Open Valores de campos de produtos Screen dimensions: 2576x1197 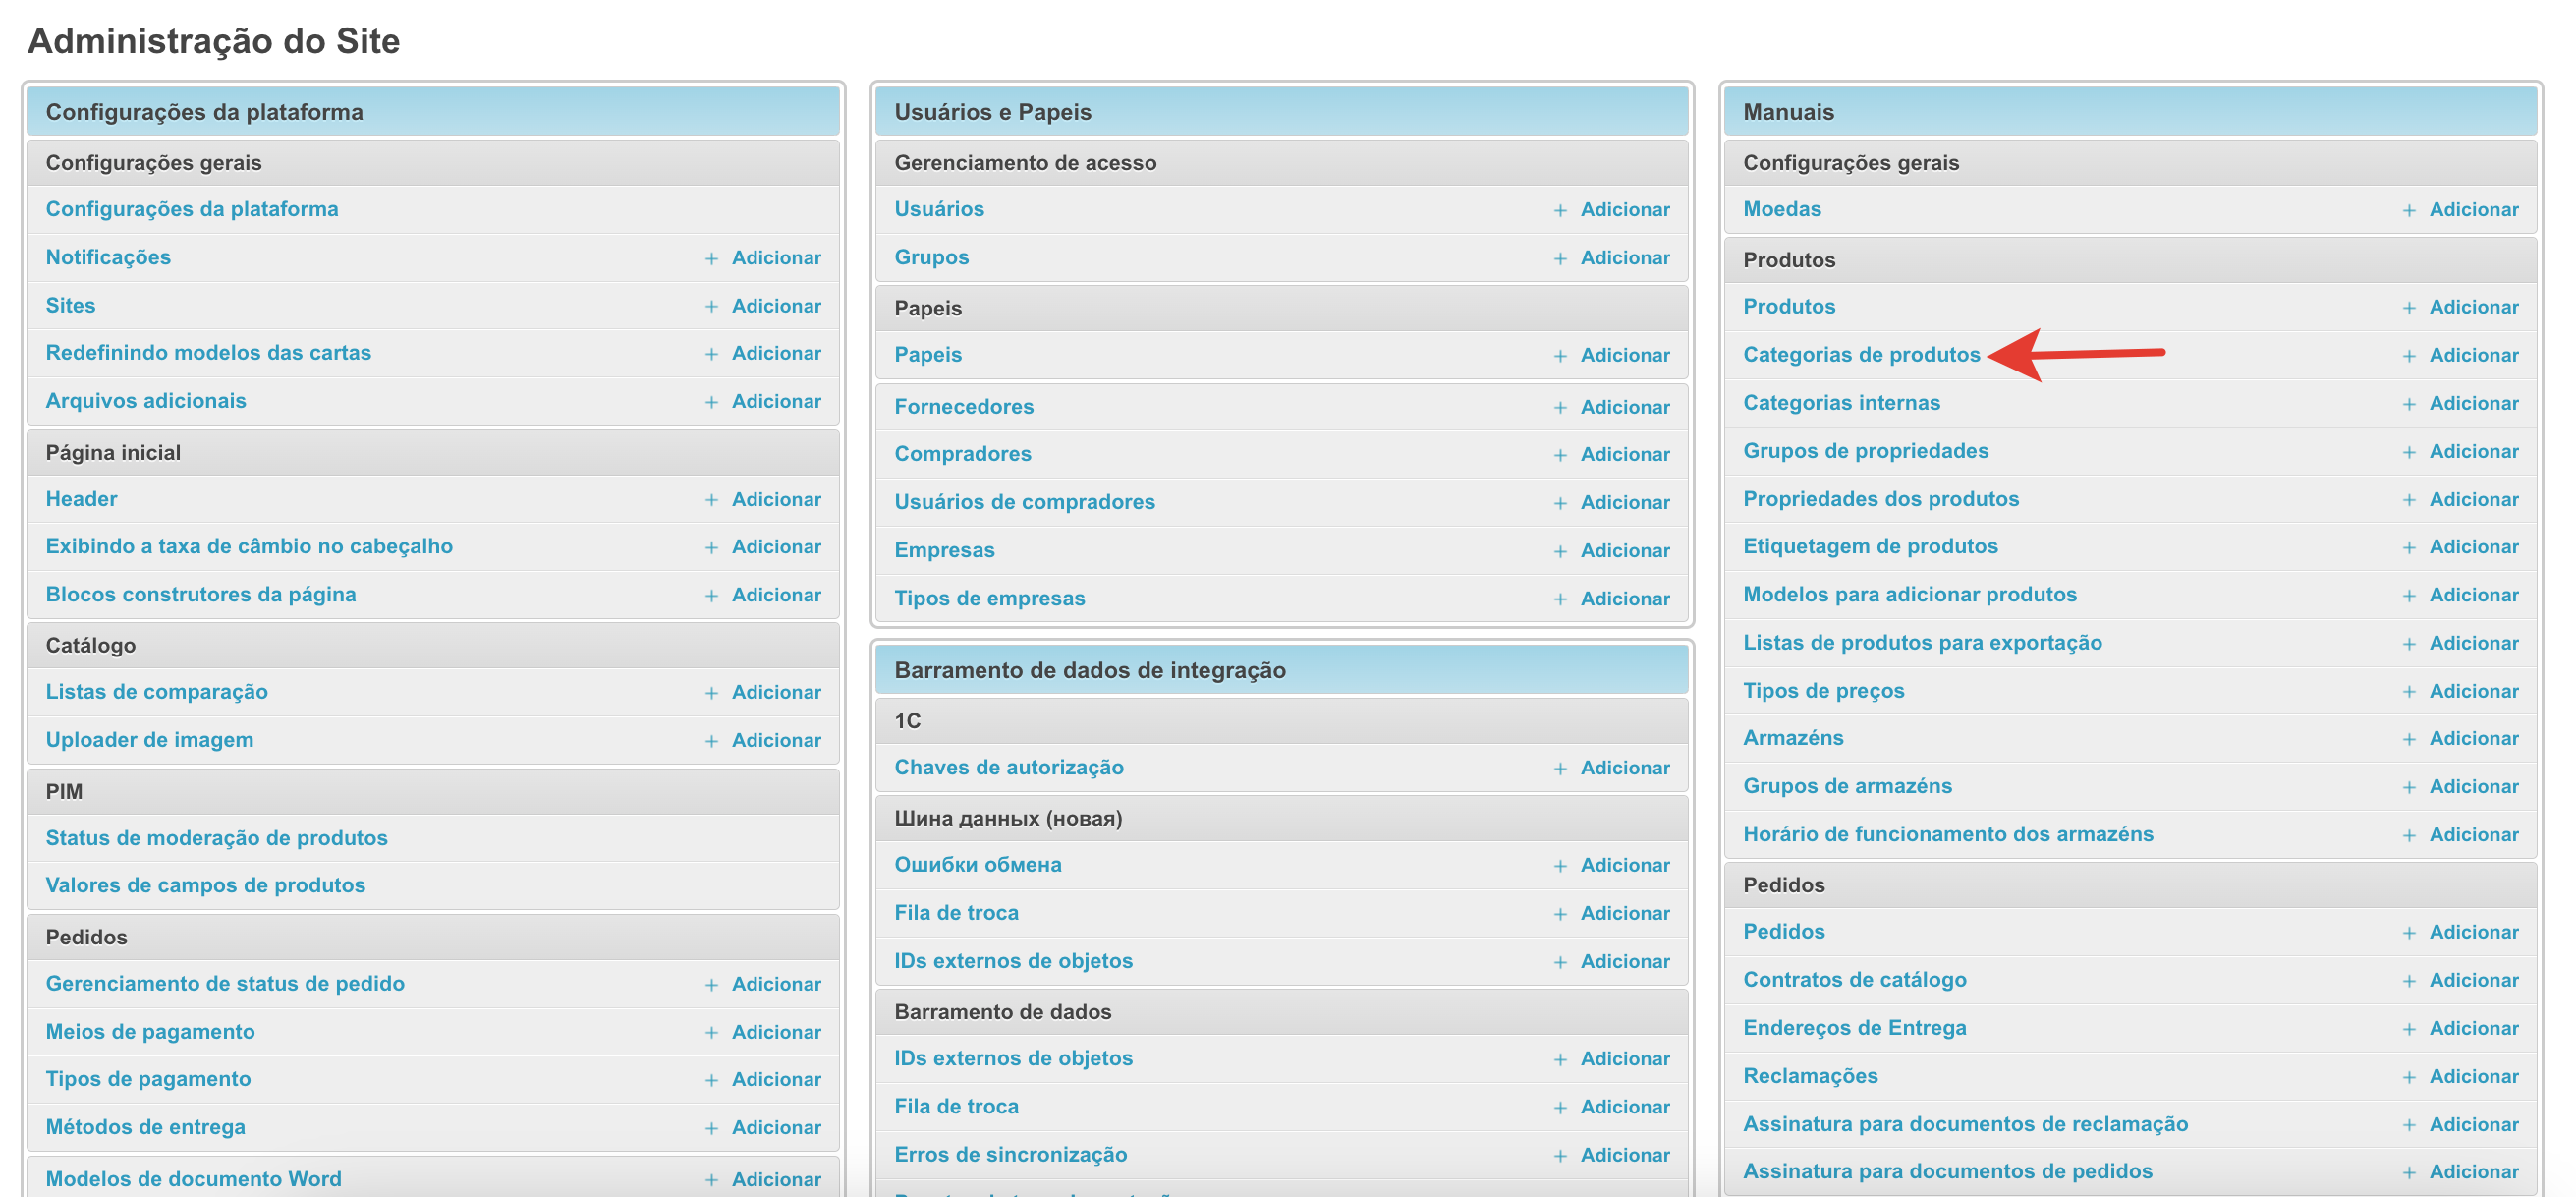point(205,886)
